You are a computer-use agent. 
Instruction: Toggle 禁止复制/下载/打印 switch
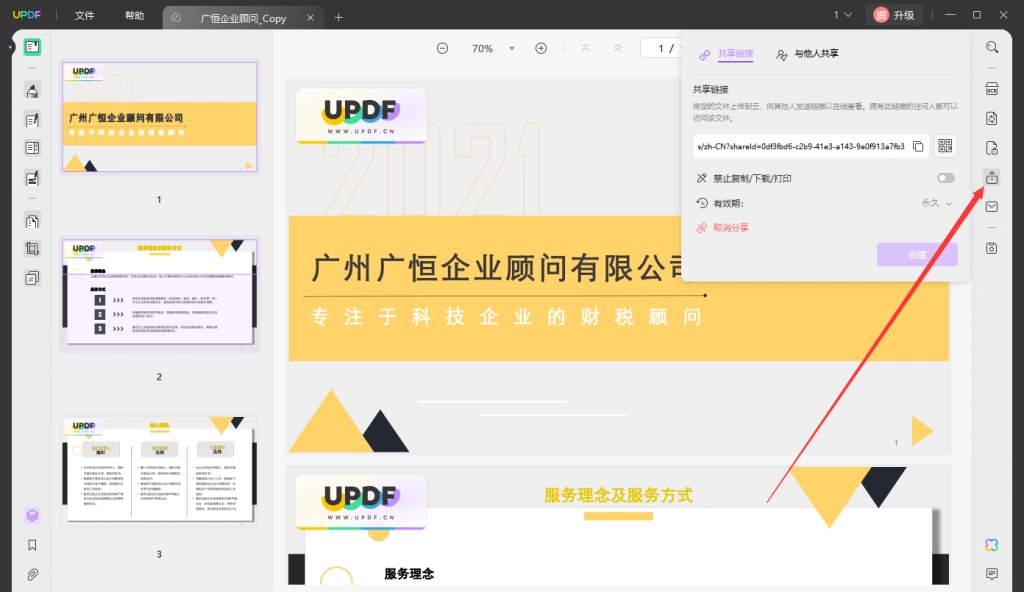(x=946, y=178)
